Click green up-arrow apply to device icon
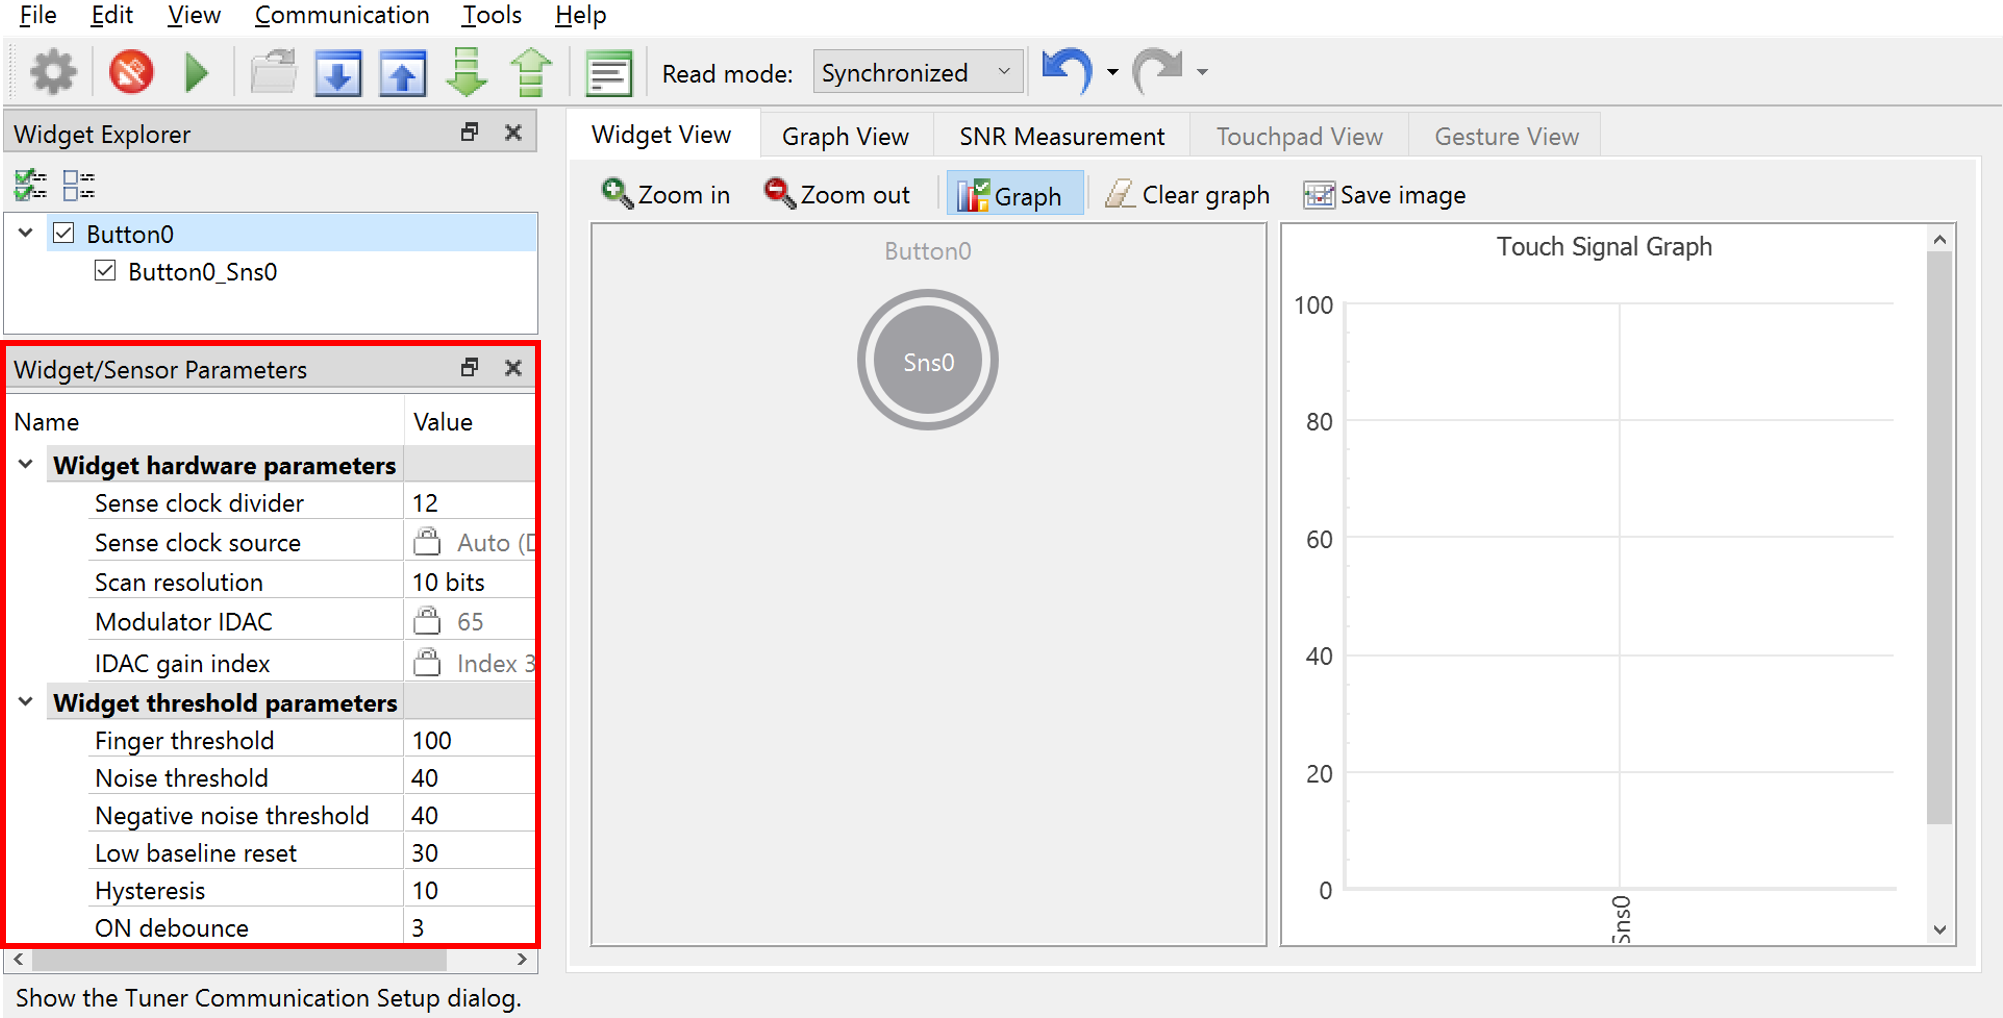 (x=531, y=72)
